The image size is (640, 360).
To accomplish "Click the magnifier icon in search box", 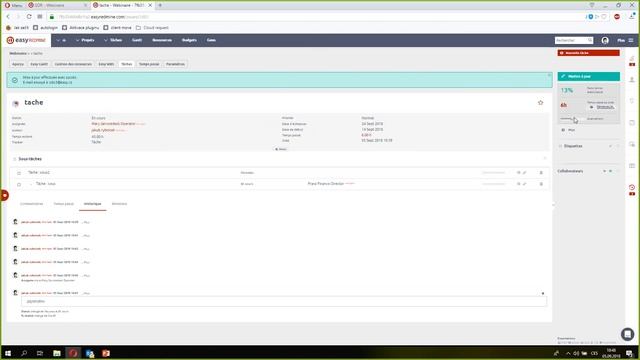I will point(590,40).
